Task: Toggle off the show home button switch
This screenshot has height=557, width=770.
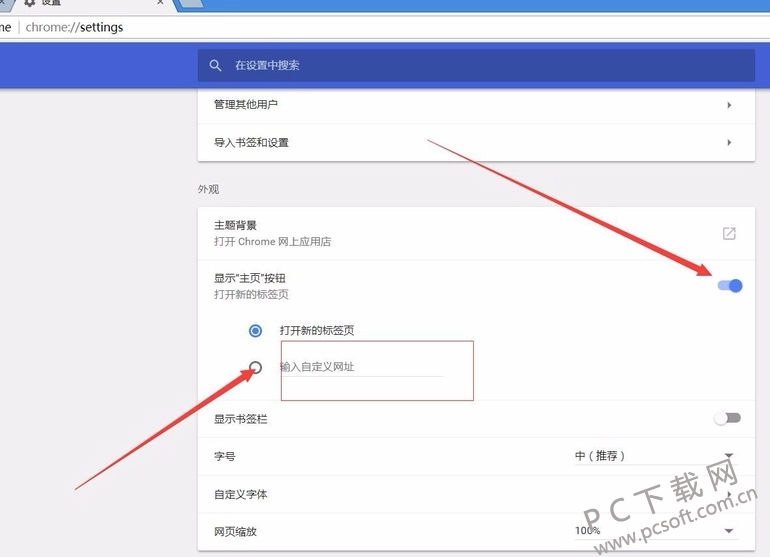Action: [730, 285]
